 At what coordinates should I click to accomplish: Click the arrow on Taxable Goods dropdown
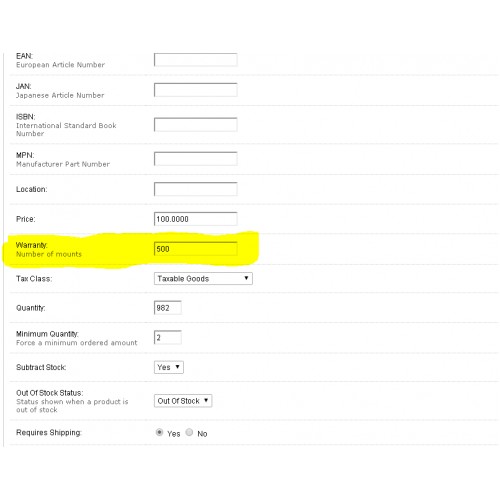click(246, 278)
